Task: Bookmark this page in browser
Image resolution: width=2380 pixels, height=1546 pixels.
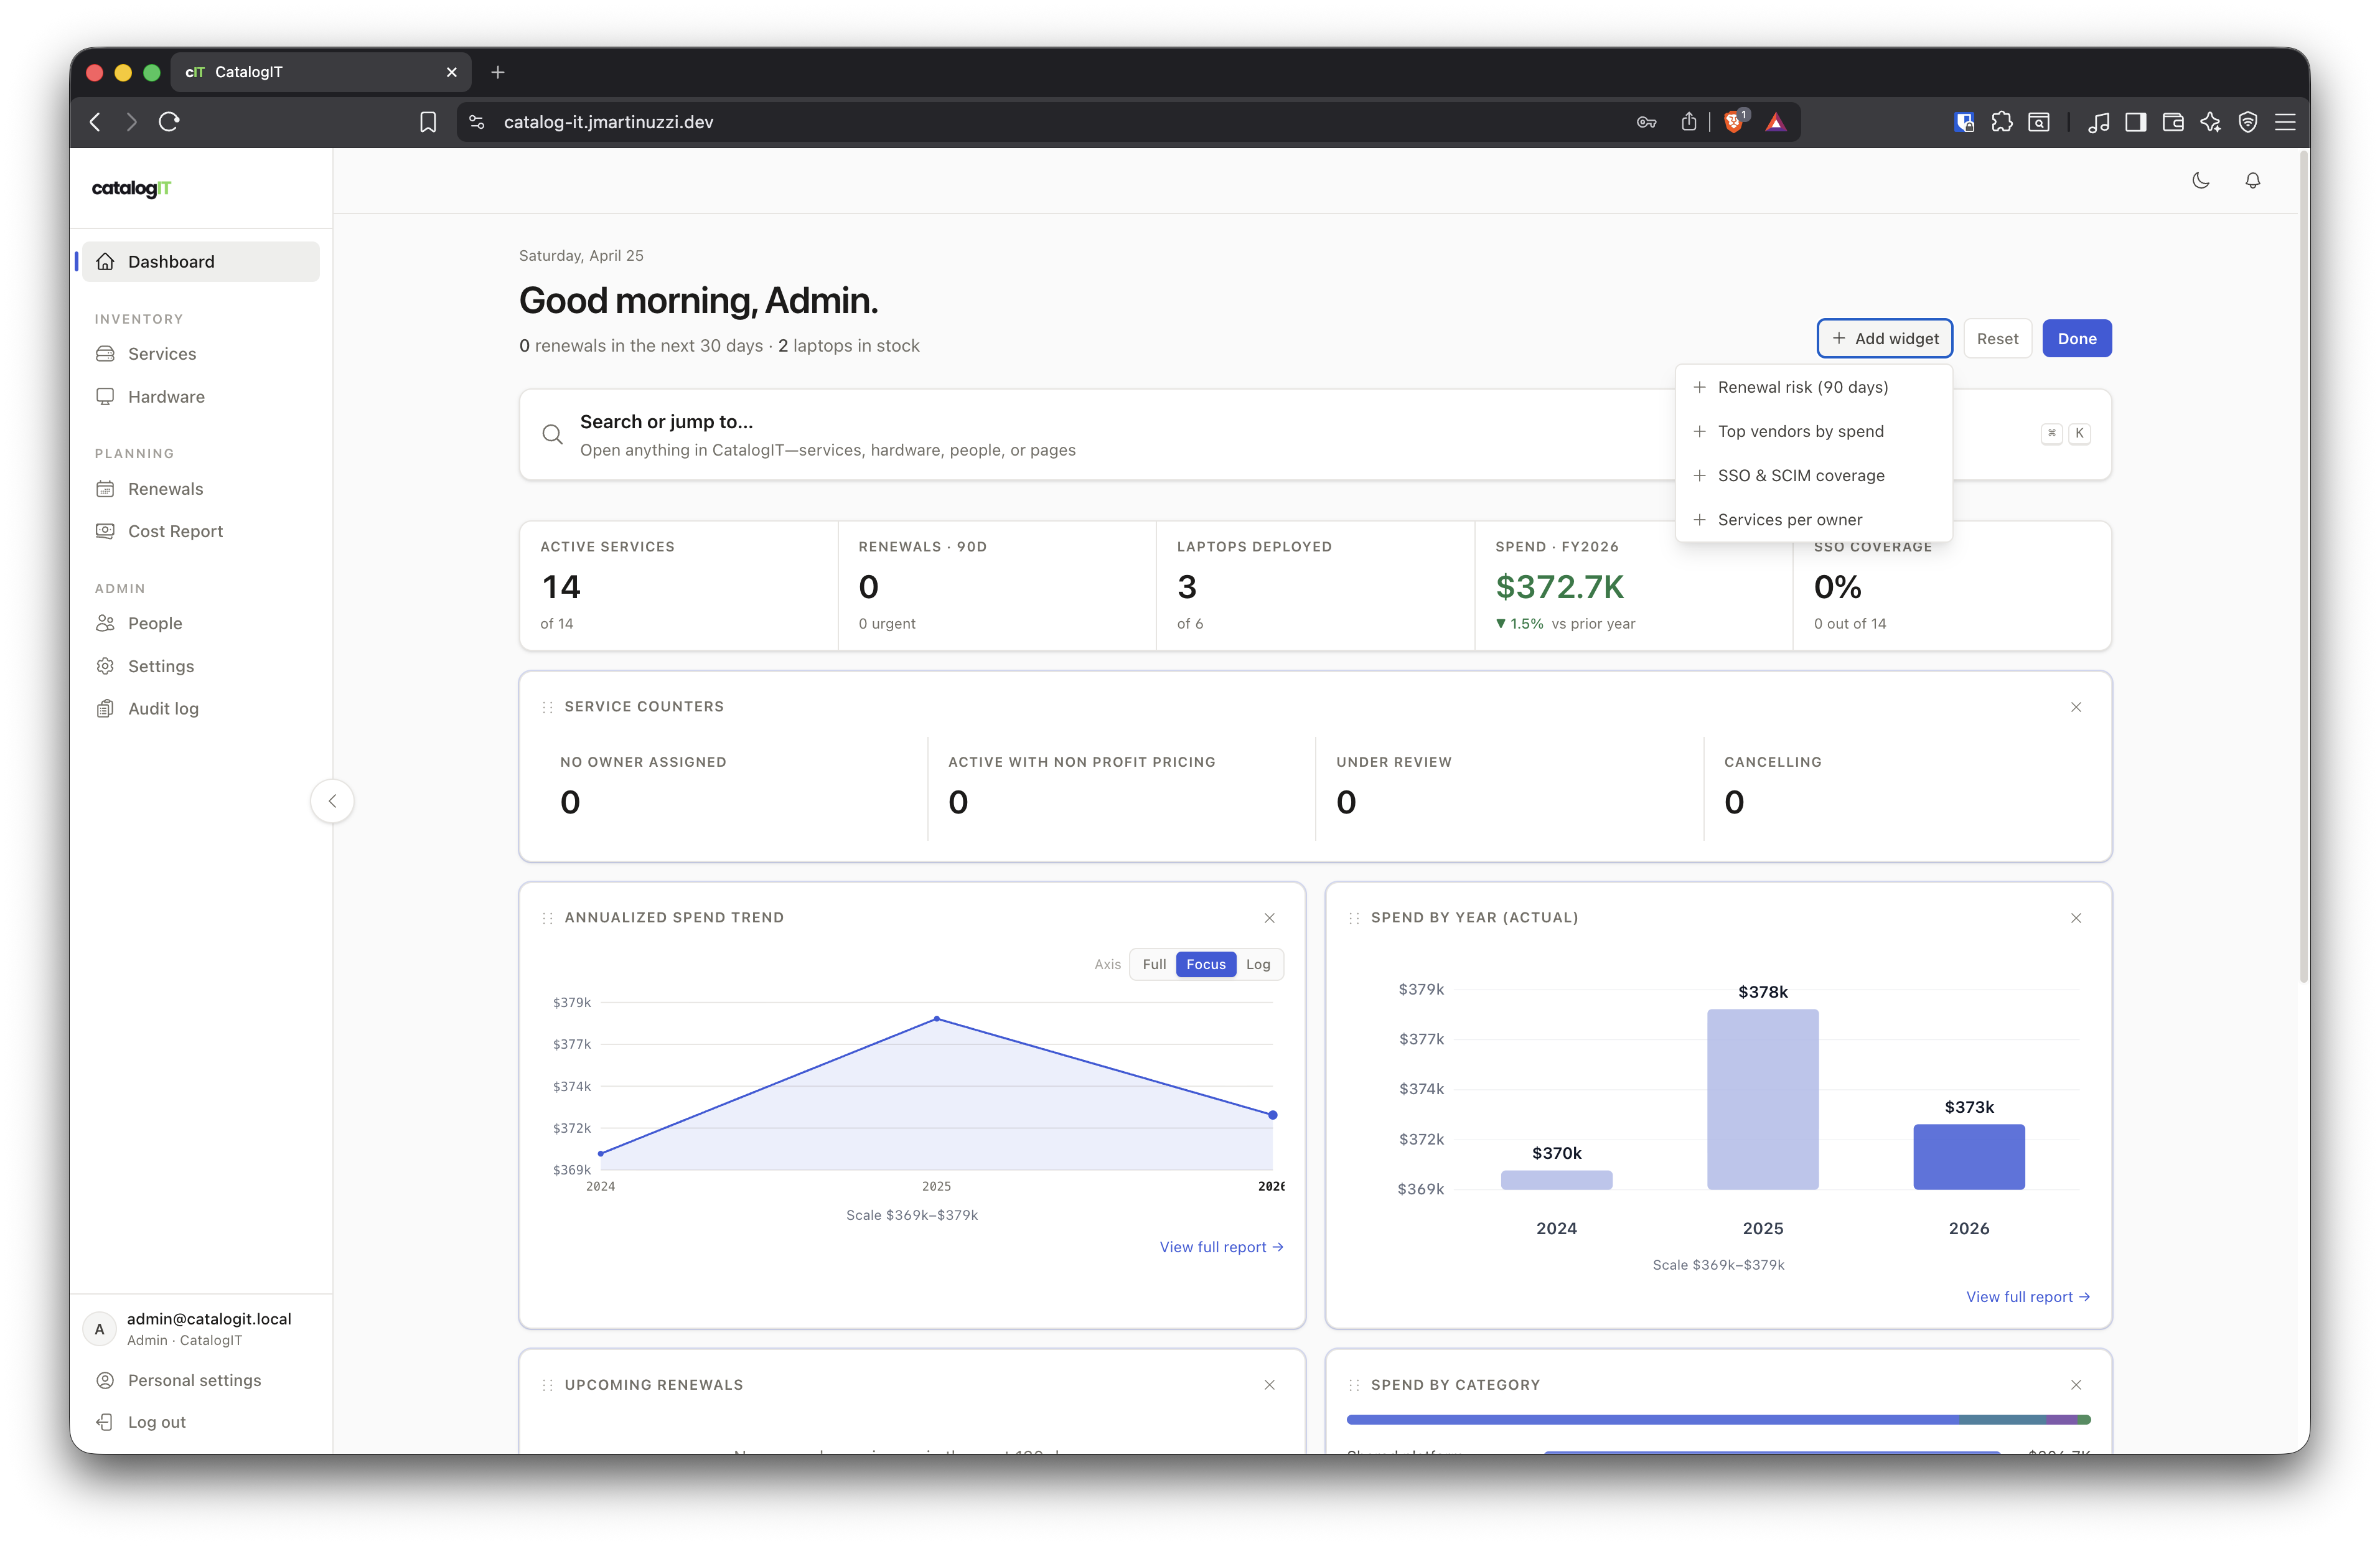Action: (428, 122)
